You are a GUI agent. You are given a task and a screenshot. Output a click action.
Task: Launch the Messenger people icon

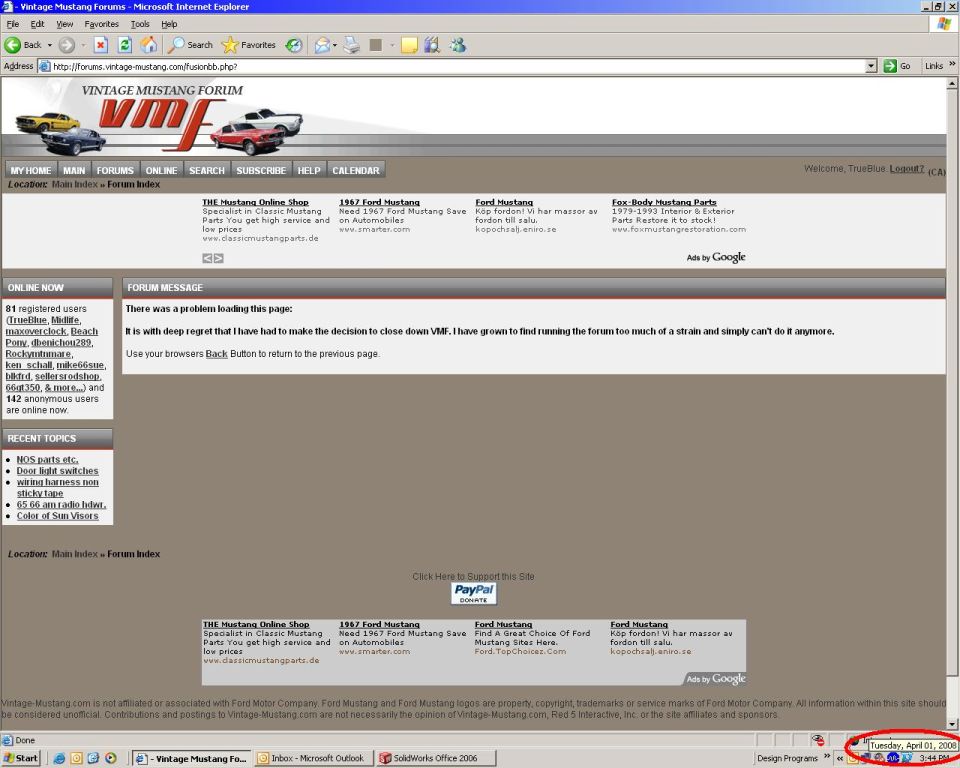point(457,45)
